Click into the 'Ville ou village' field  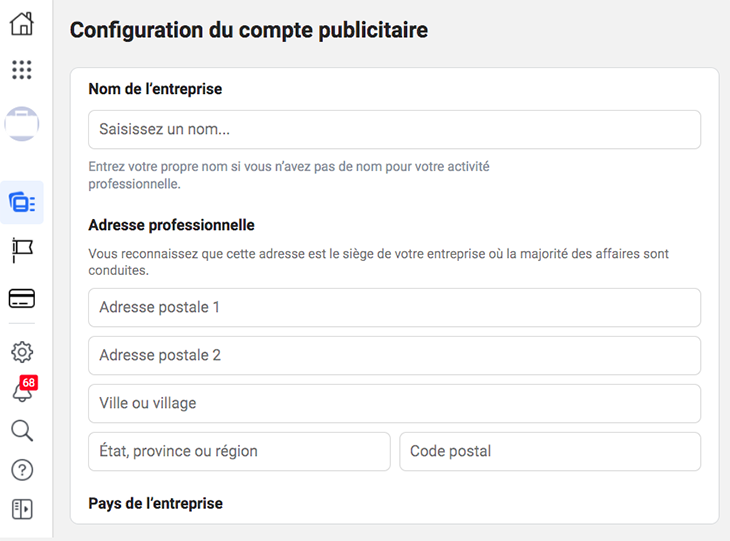point(394,404)
